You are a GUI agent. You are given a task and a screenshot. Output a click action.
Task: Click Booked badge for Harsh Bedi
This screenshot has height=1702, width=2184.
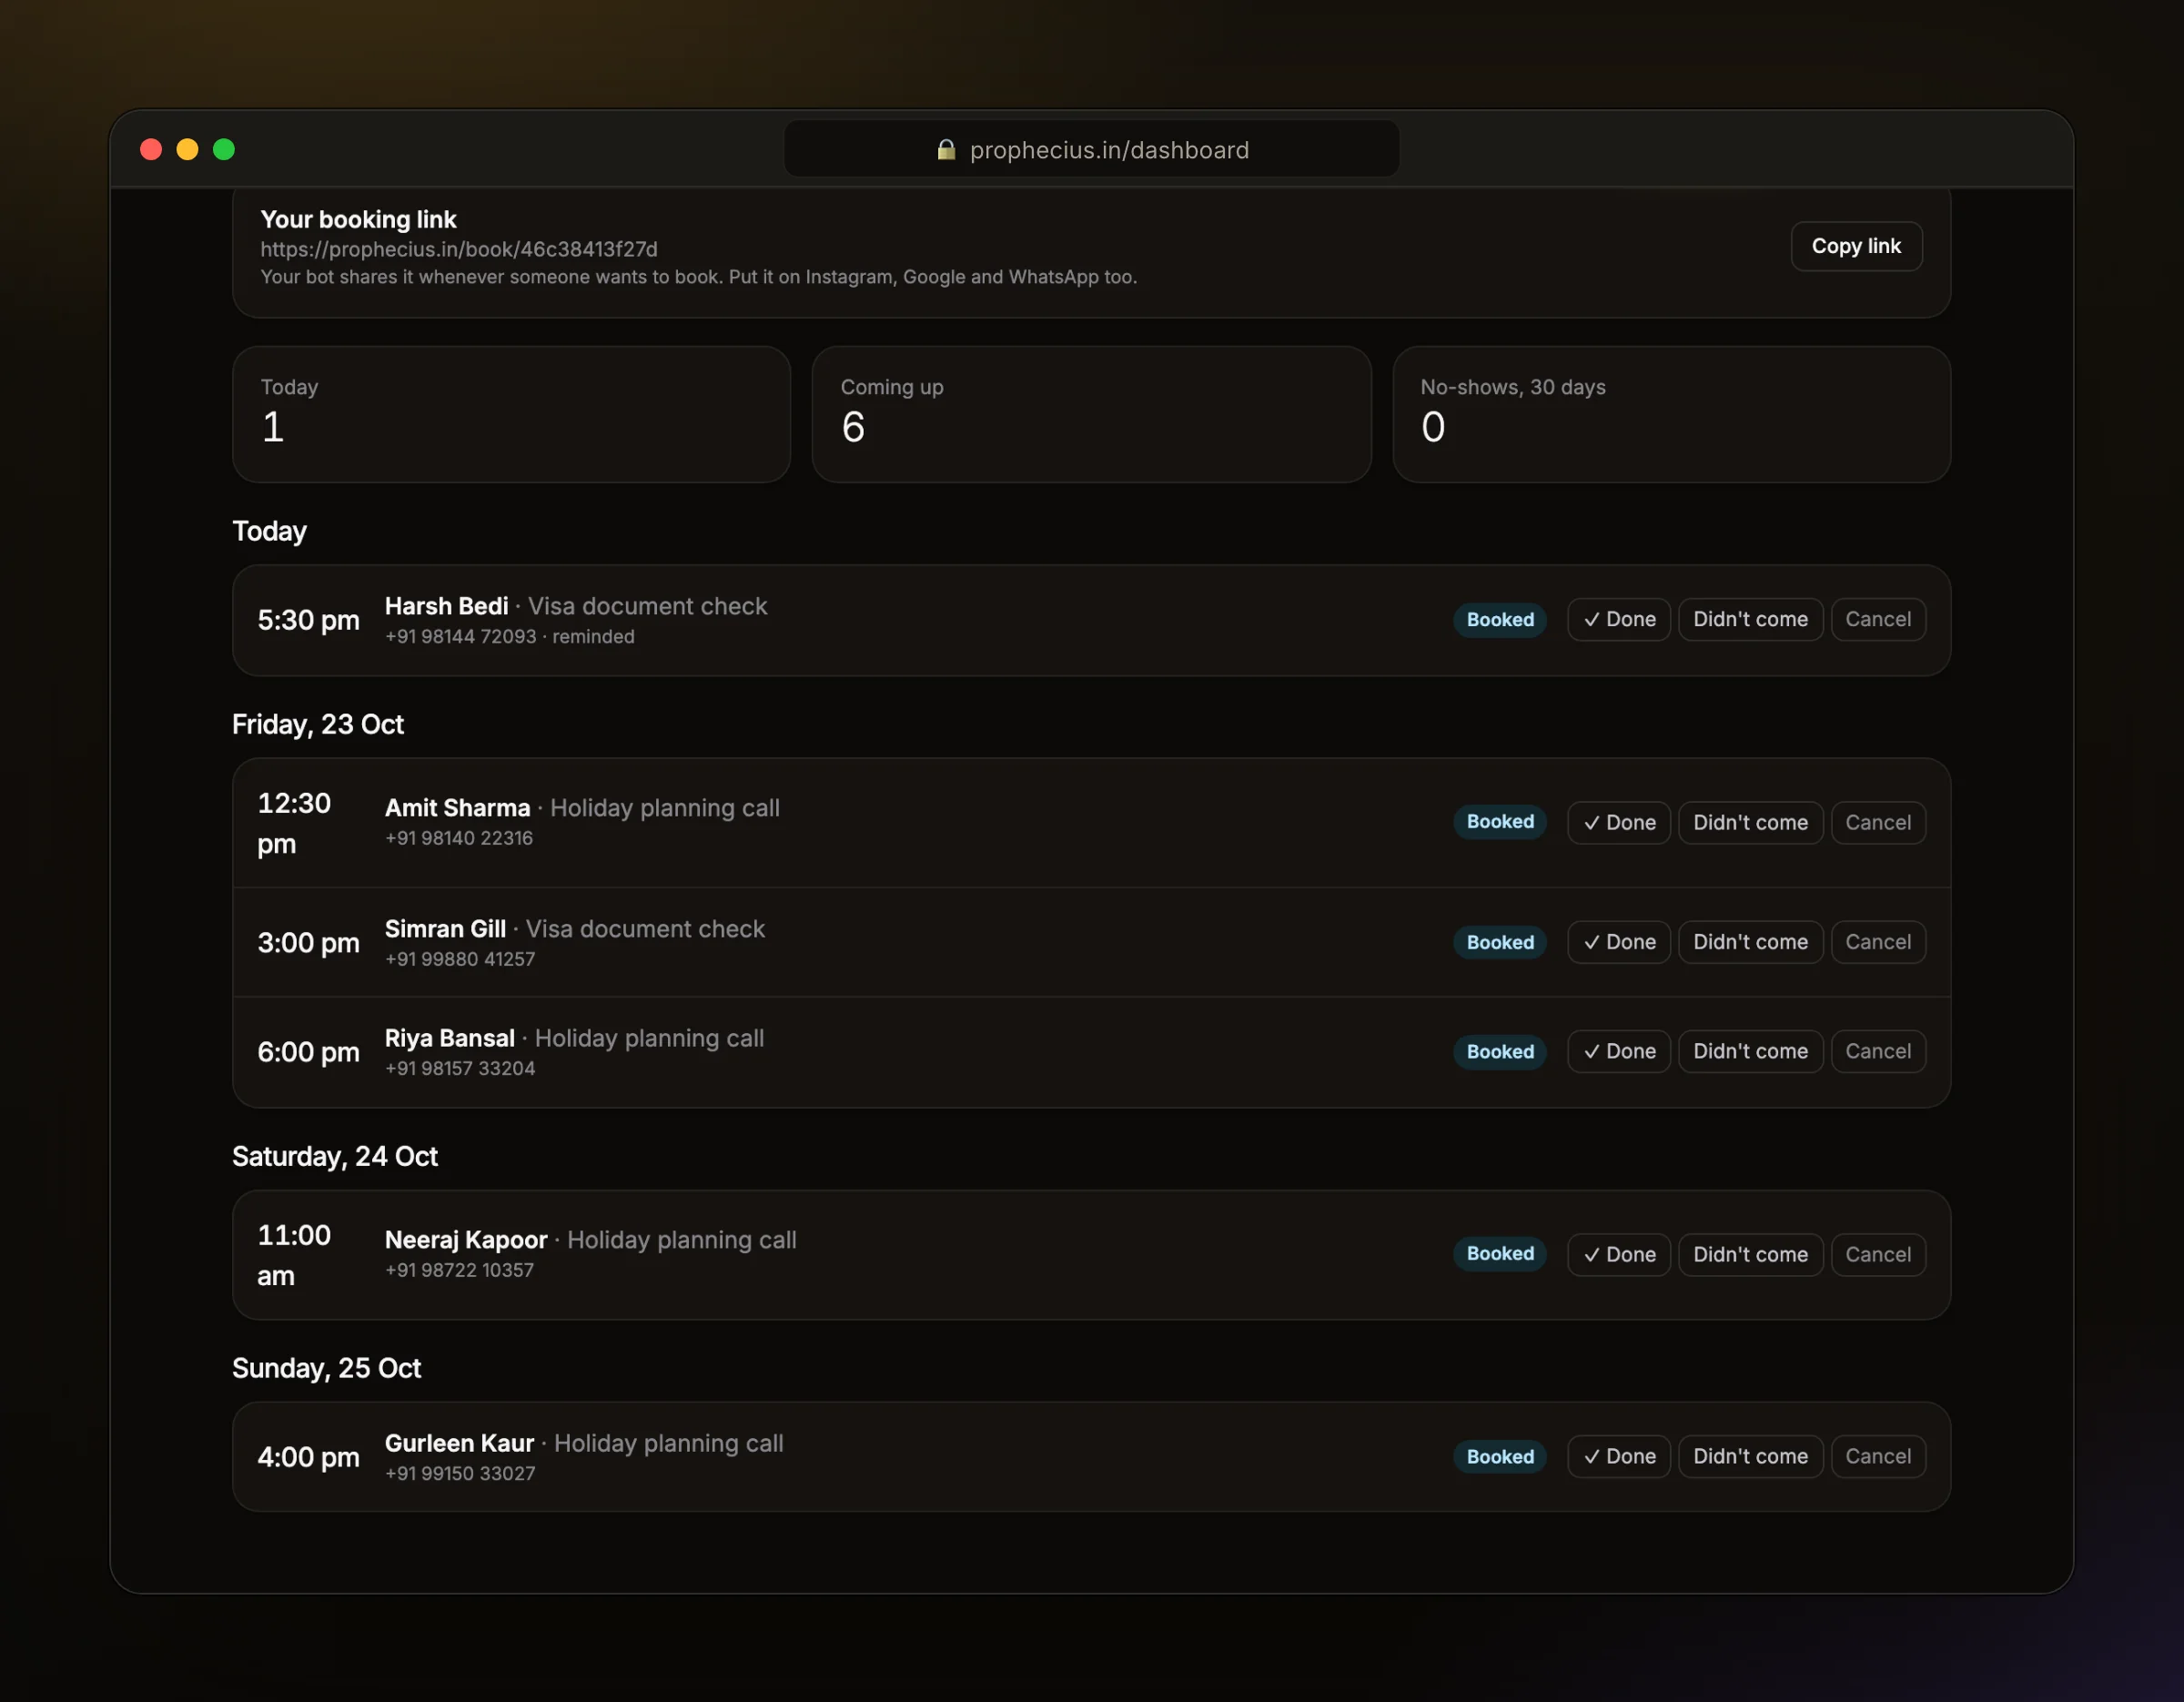click(x=1499, y=619)
